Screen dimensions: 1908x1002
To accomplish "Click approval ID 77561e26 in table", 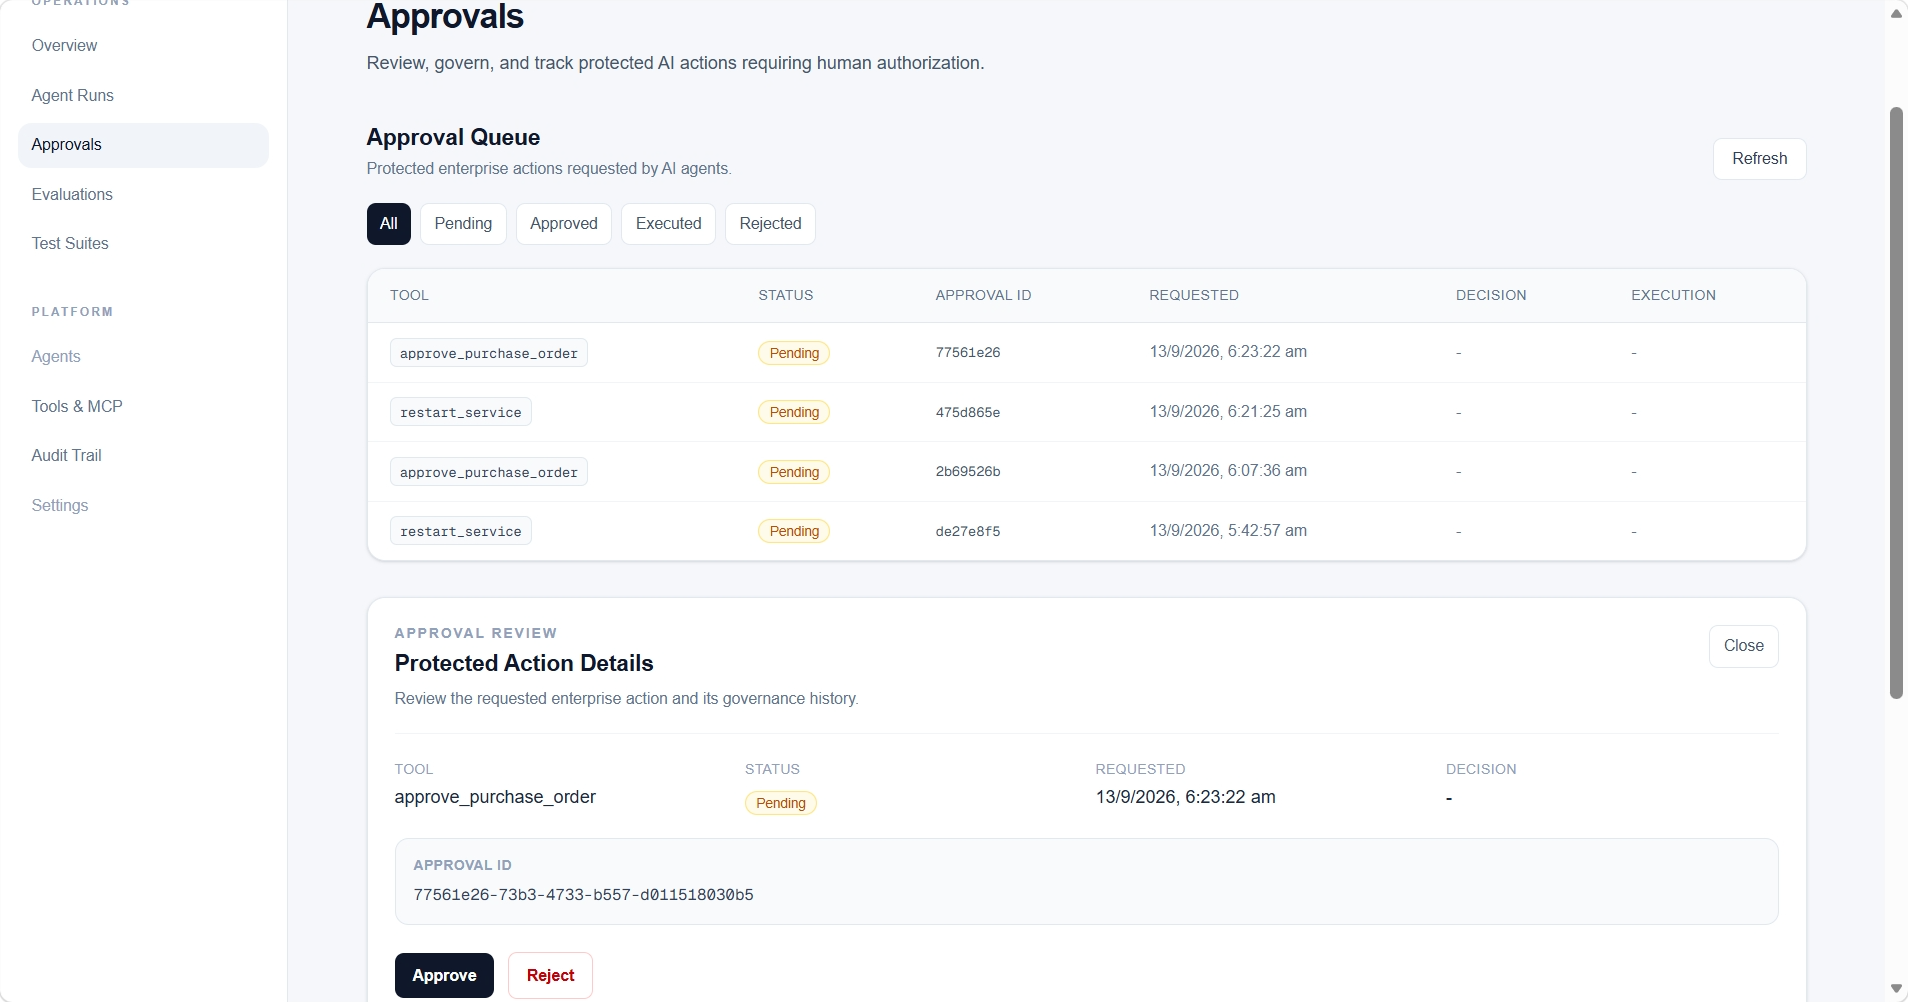I will click(x=967, y=353).
